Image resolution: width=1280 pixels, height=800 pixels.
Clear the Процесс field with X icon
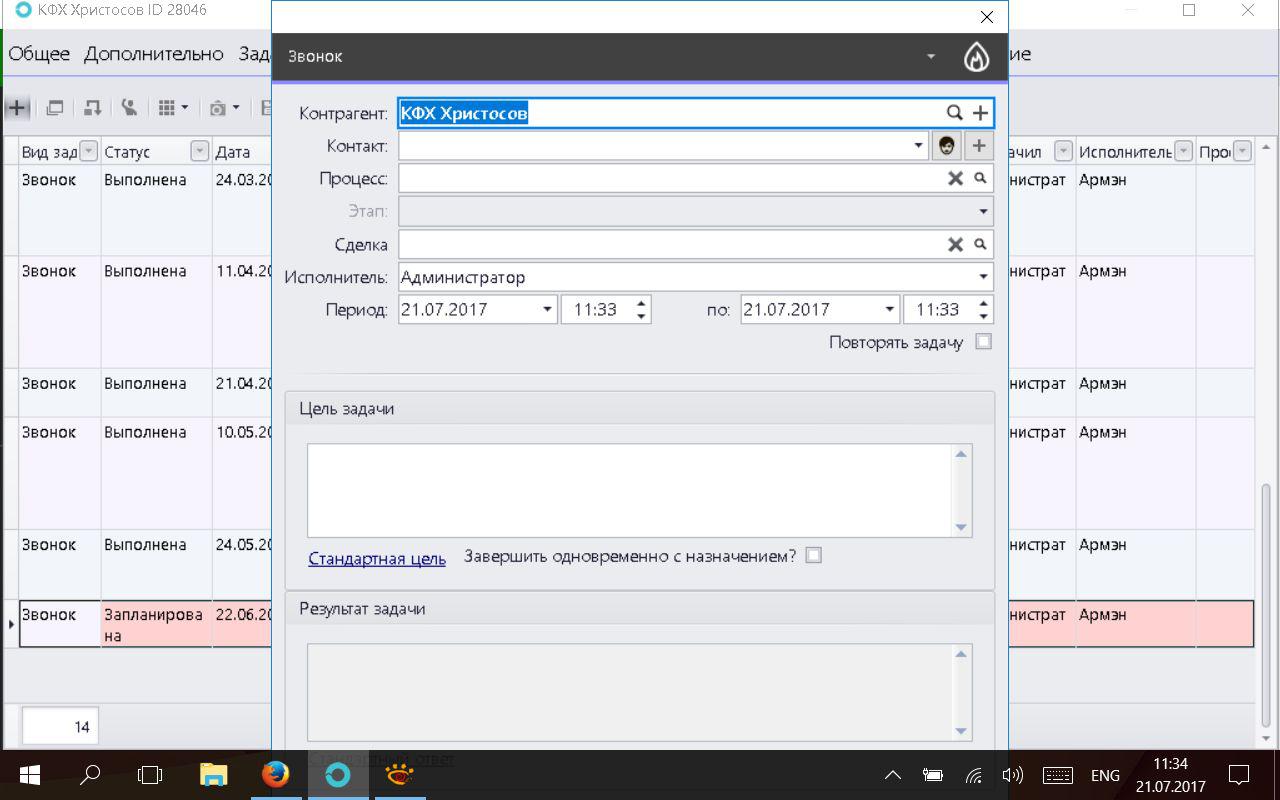point(955,178)
